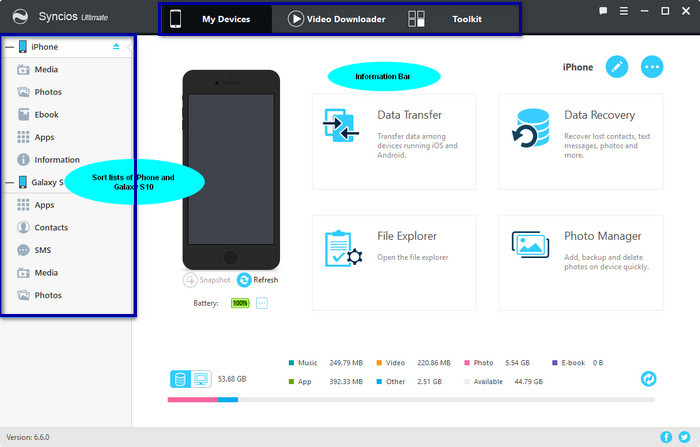Click the App color legend square

tap(292, 382)
